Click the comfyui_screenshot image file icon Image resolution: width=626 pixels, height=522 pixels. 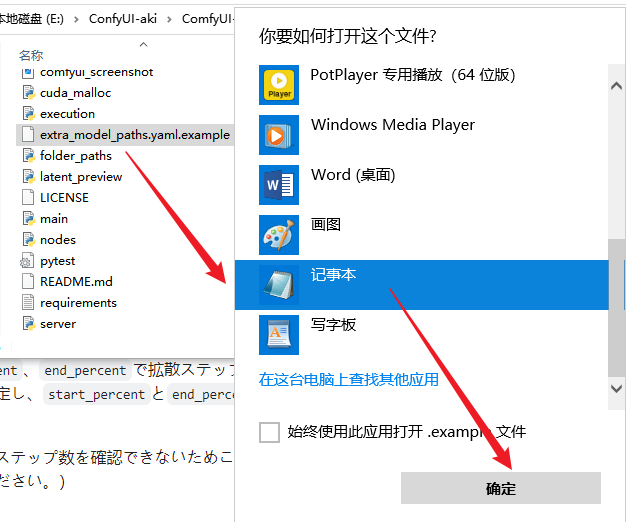tap(28, 73)
